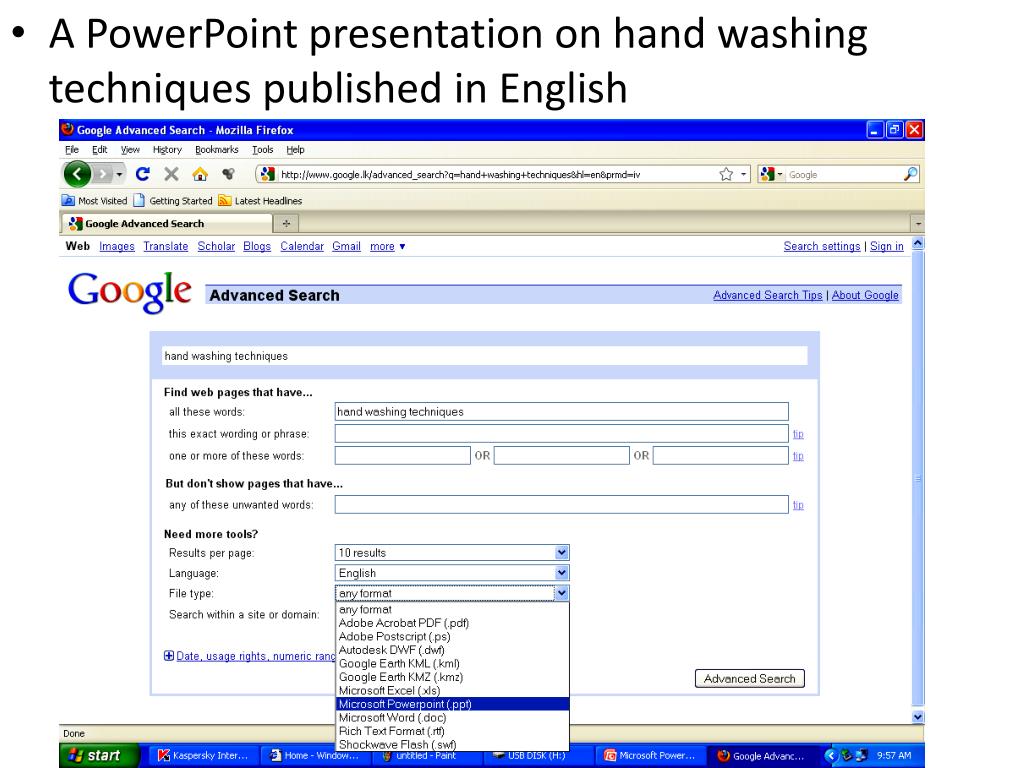Open the Edit menu

pyautogui.click(x=99, y=150)
